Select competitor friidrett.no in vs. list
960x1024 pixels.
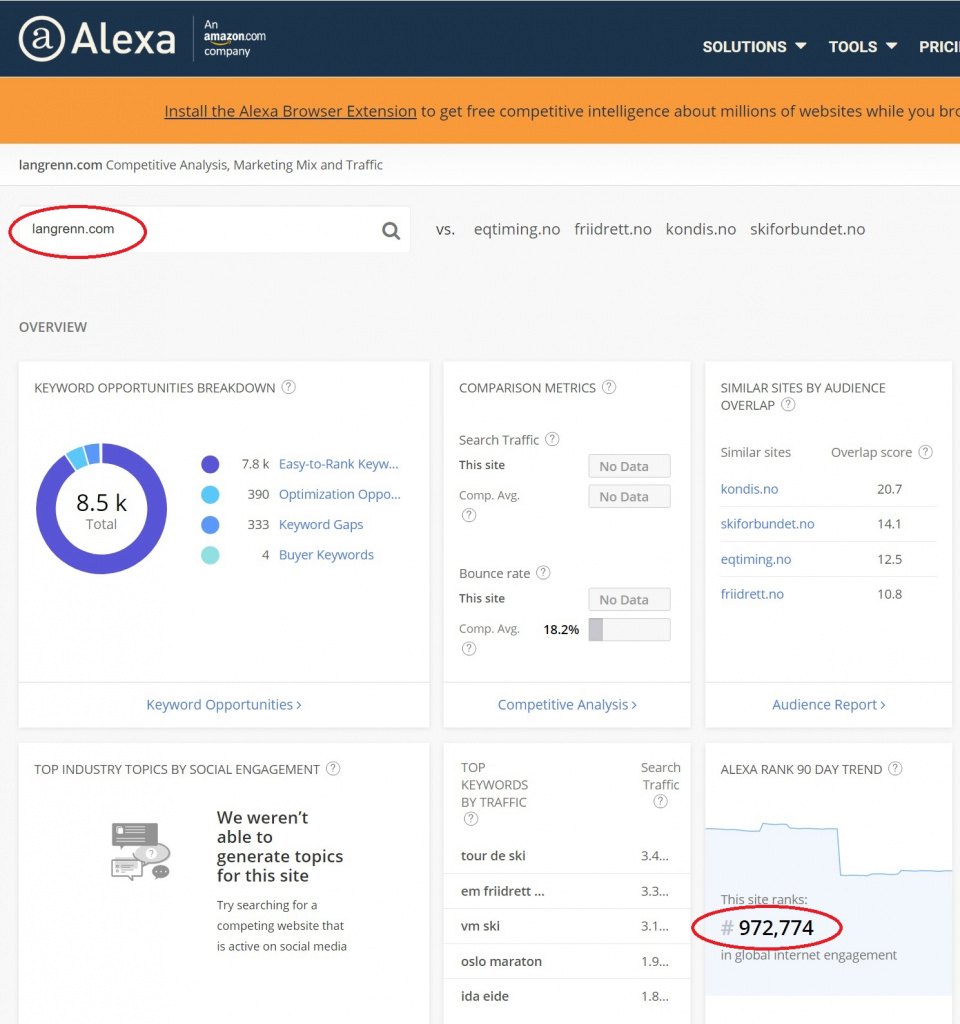click(x=613, y=229)
